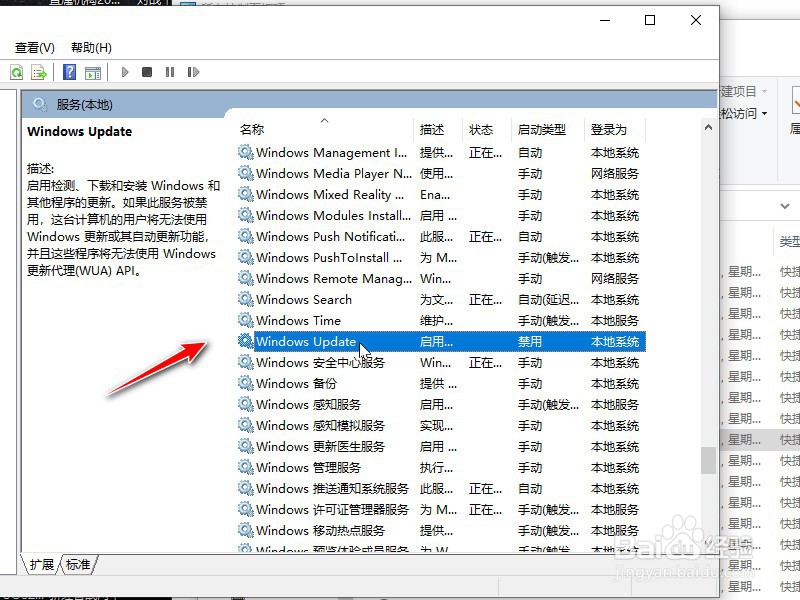Restart the service with the restart icon
Viewport: 800px width, 600px height.
click(x=193, y=72)
